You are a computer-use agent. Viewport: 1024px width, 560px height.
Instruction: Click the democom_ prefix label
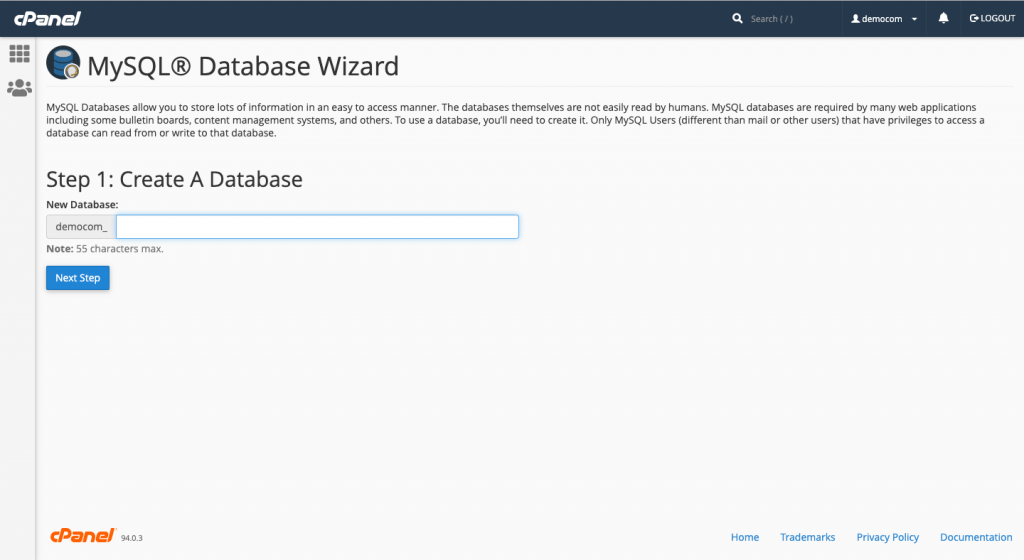[x=81, y=226]
